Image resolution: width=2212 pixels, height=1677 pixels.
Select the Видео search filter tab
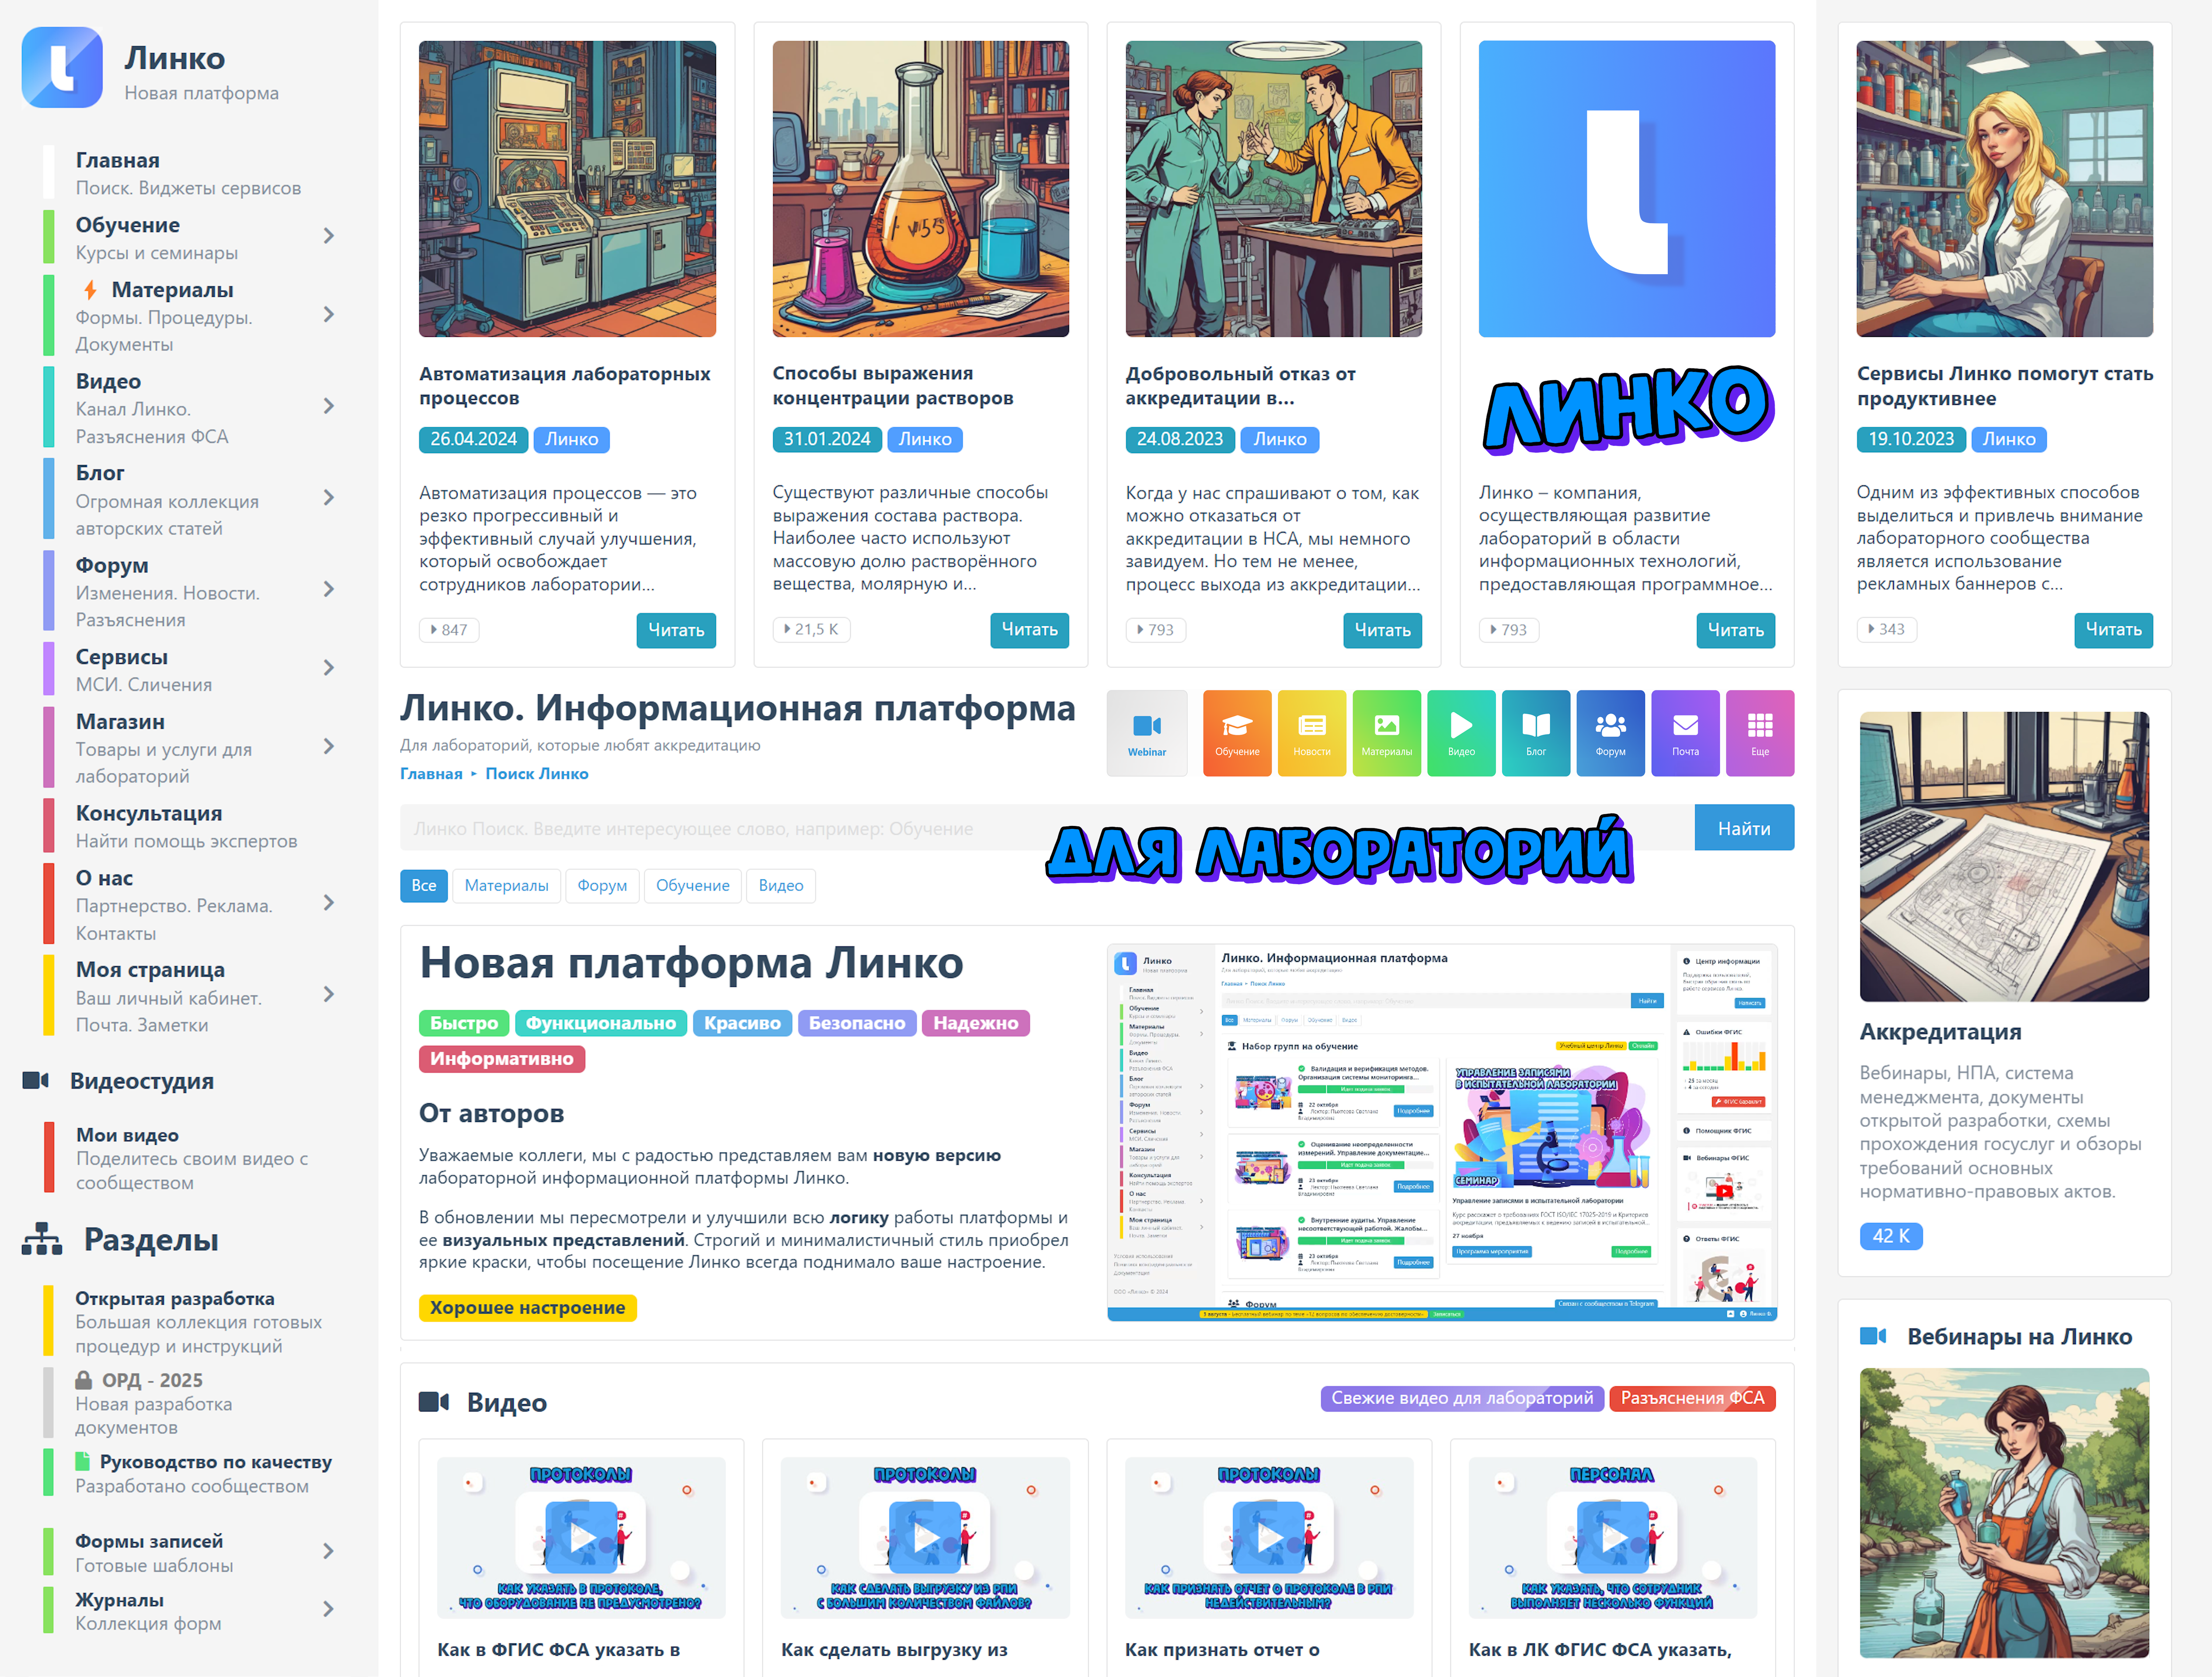(x=781, y=886)
